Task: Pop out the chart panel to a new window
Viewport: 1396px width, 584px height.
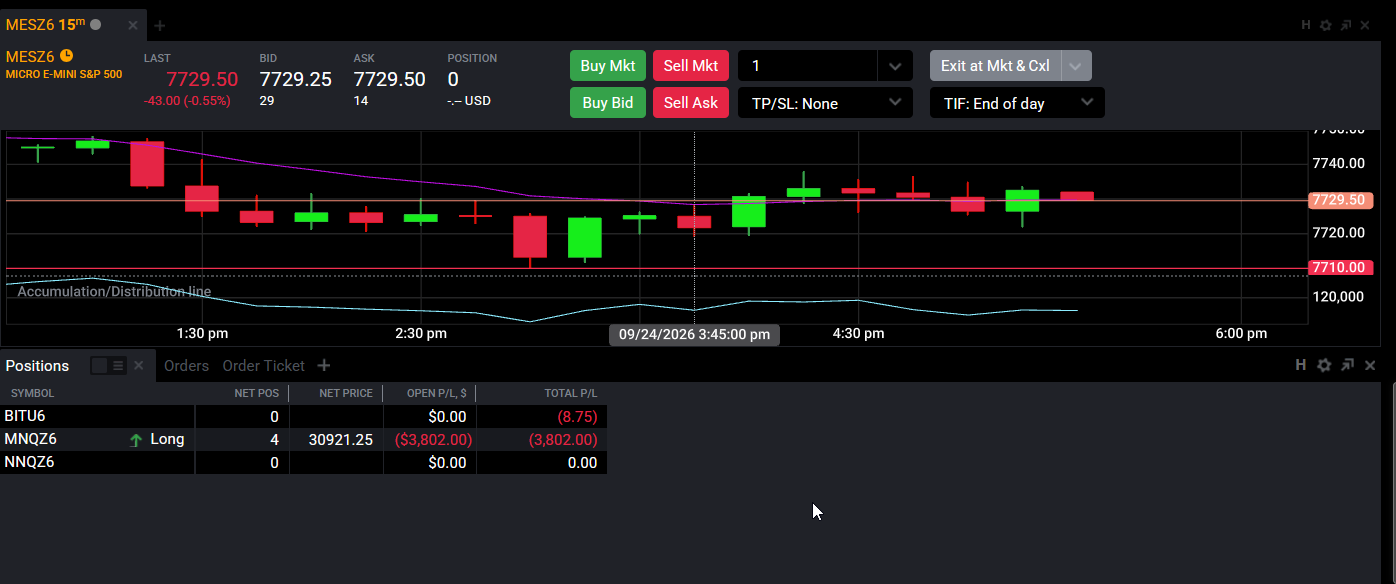Action: 1348,25
